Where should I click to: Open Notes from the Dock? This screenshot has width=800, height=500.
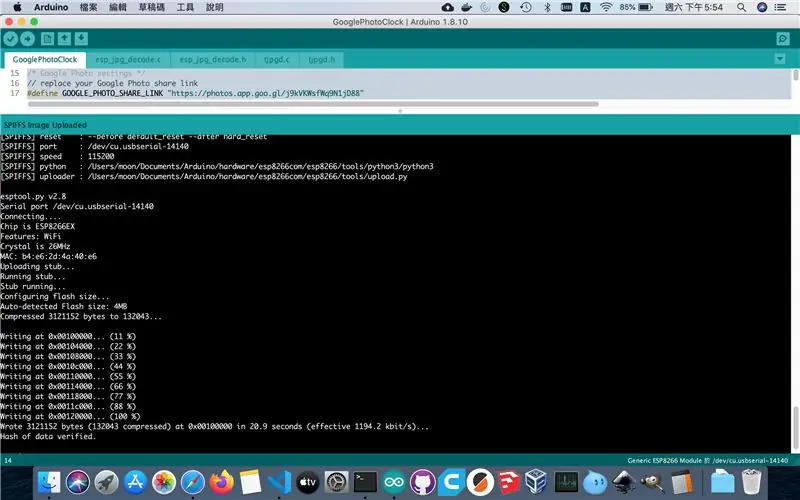(x=250, y=482)
